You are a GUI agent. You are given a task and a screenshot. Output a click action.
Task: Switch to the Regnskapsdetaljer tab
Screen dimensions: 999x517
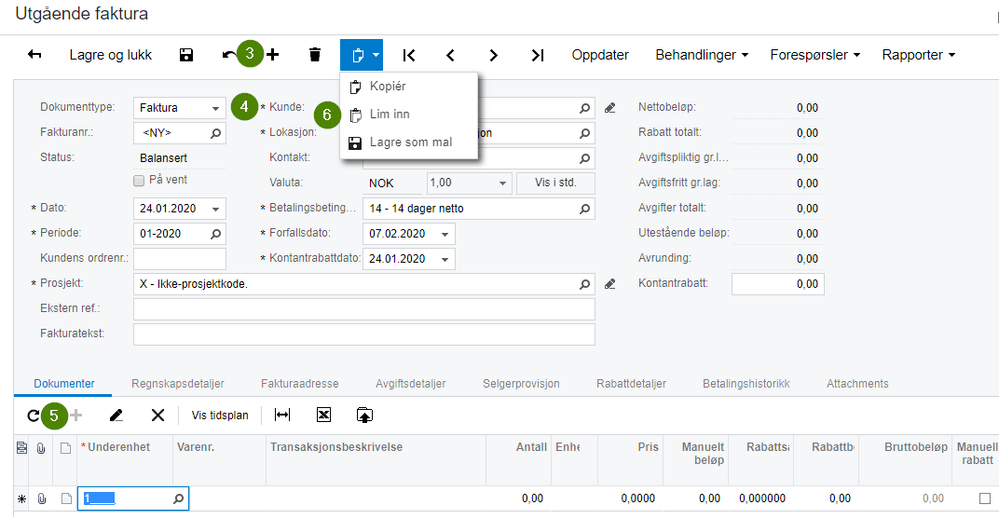[x=177, y=383]
